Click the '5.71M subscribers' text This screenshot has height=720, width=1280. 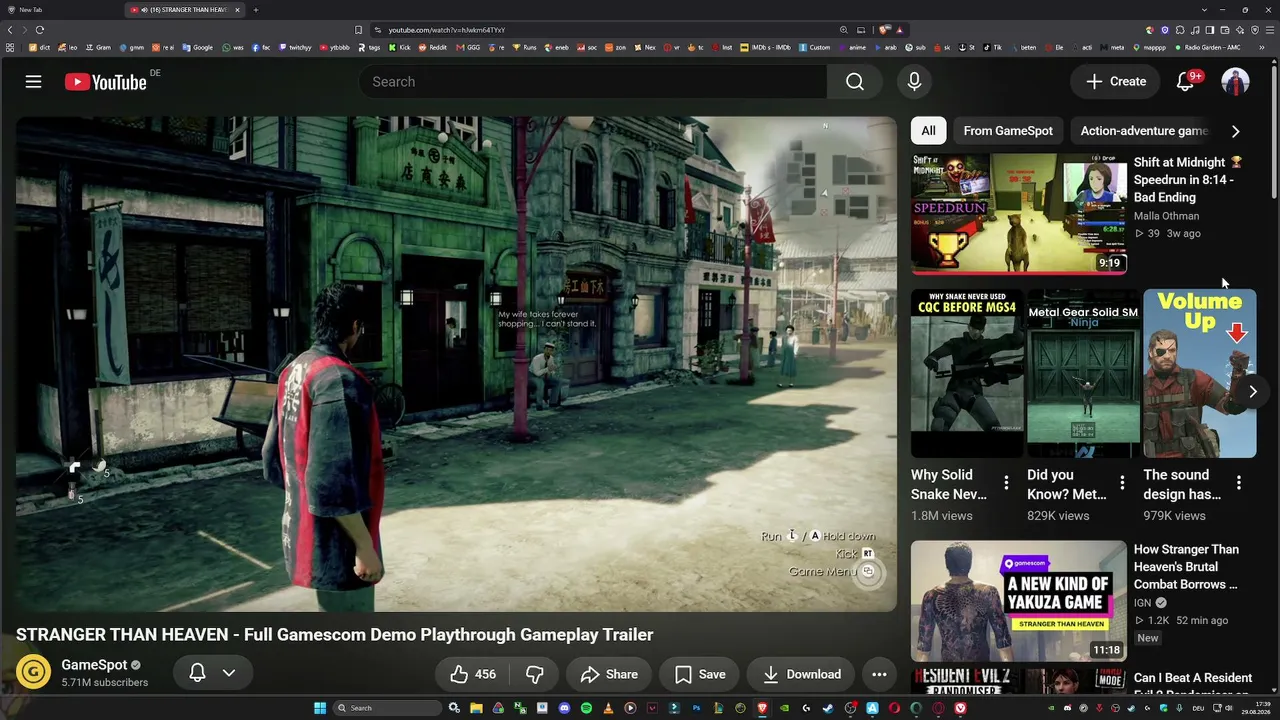click(x=105, y=683)
